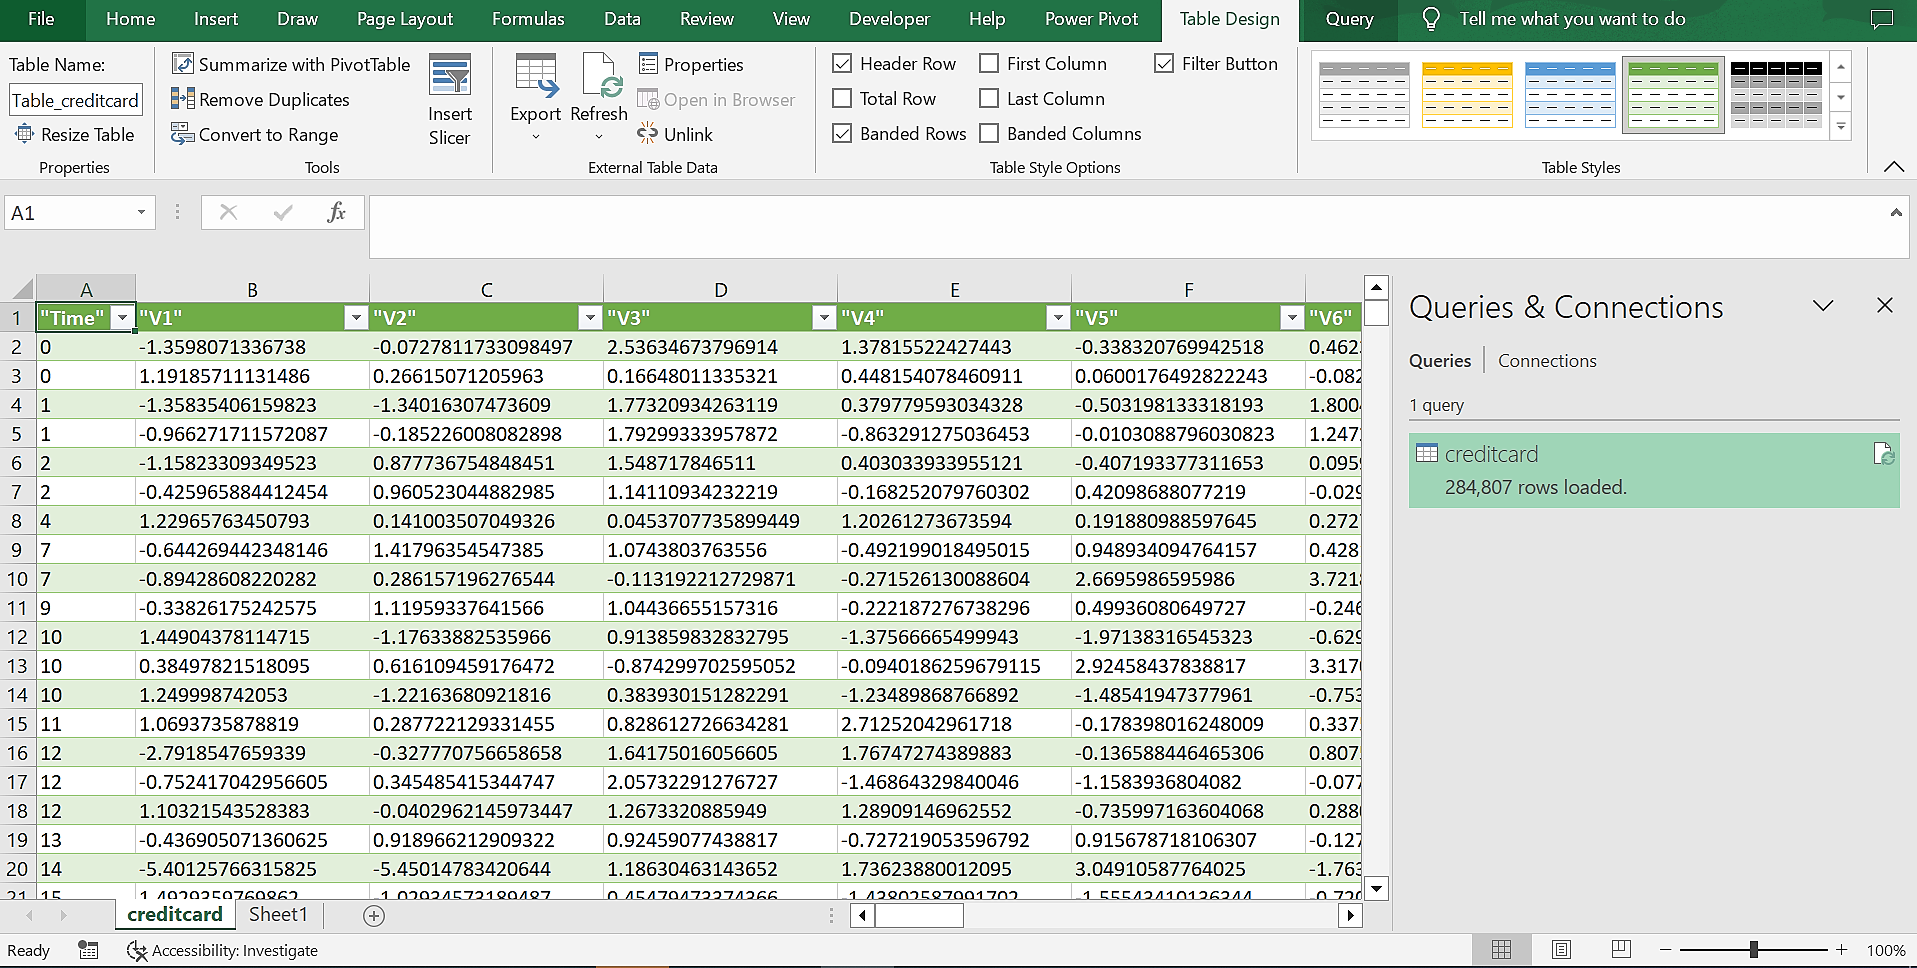The height and width of the screenshot is (968, 1917).
Task: Open the Query ribbon tab
Action: [x=1349, y=19]
